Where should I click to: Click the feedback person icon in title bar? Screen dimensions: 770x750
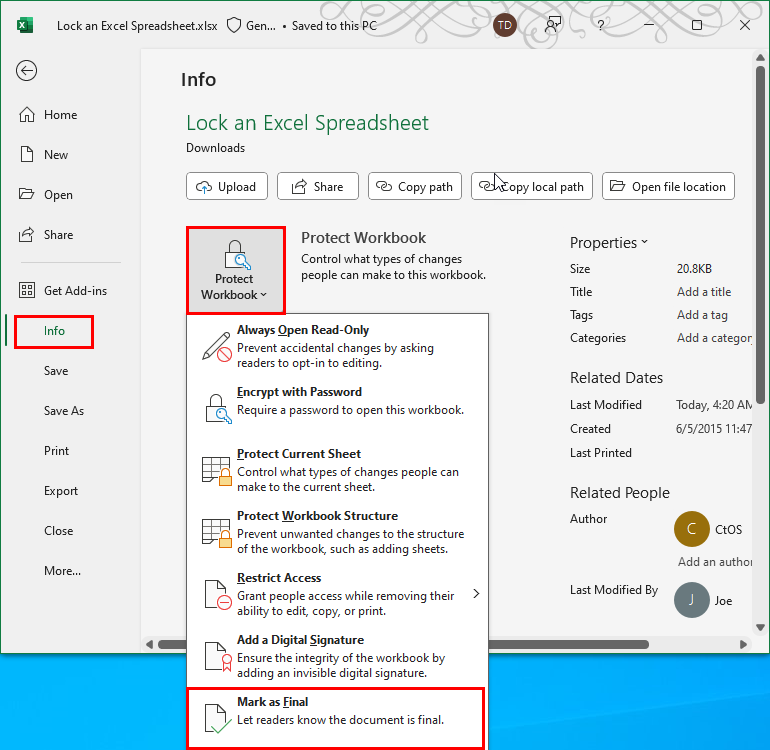pyautogui.click(x=553, y=25)
